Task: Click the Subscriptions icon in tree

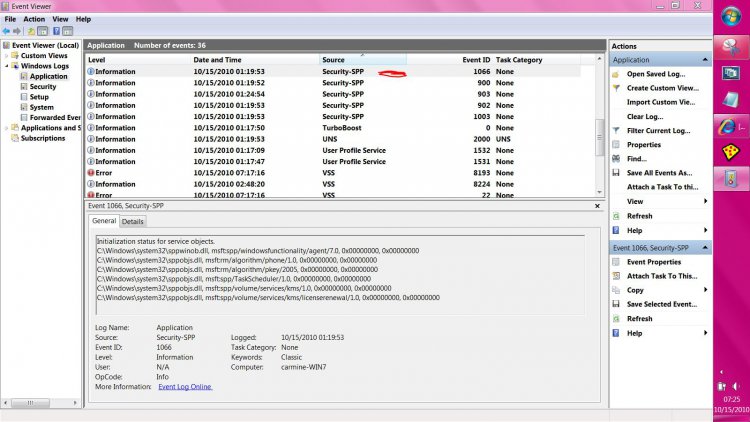Action: coord(15,138)
